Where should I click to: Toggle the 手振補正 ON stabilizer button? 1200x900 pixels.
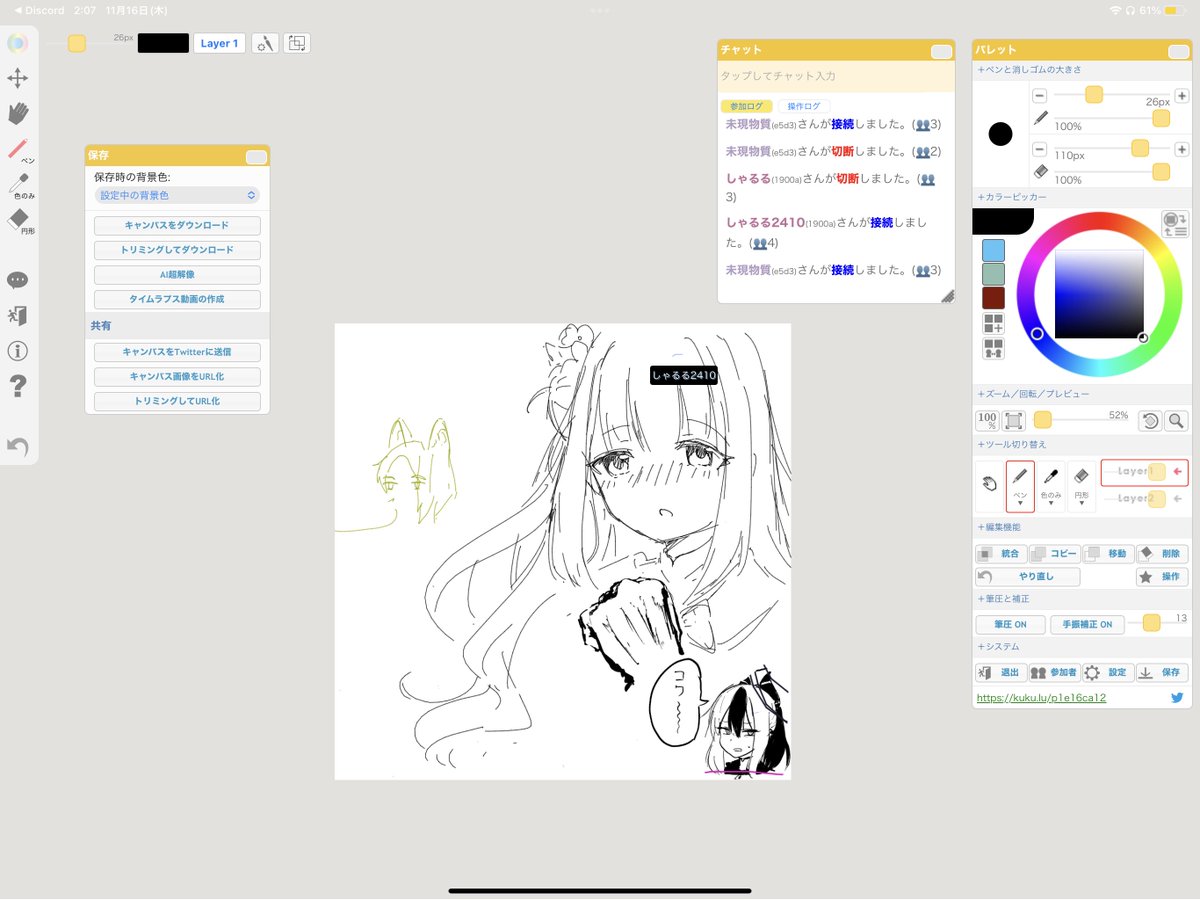pos(1086,624)
